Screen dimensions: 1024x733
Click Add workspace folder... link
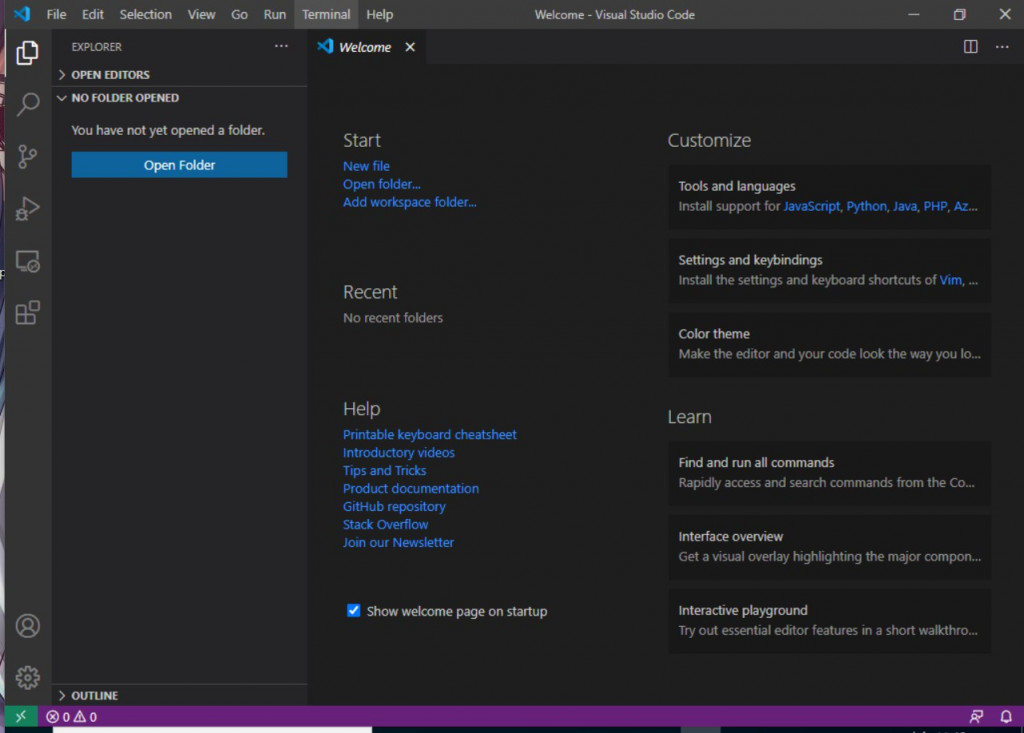pos(409,202)
